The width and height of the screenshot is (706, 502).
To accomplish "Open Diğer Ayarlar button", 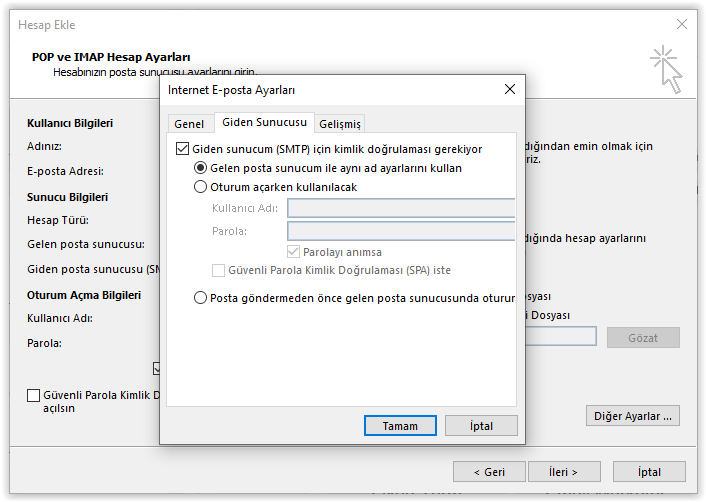I will click(633, 416).
